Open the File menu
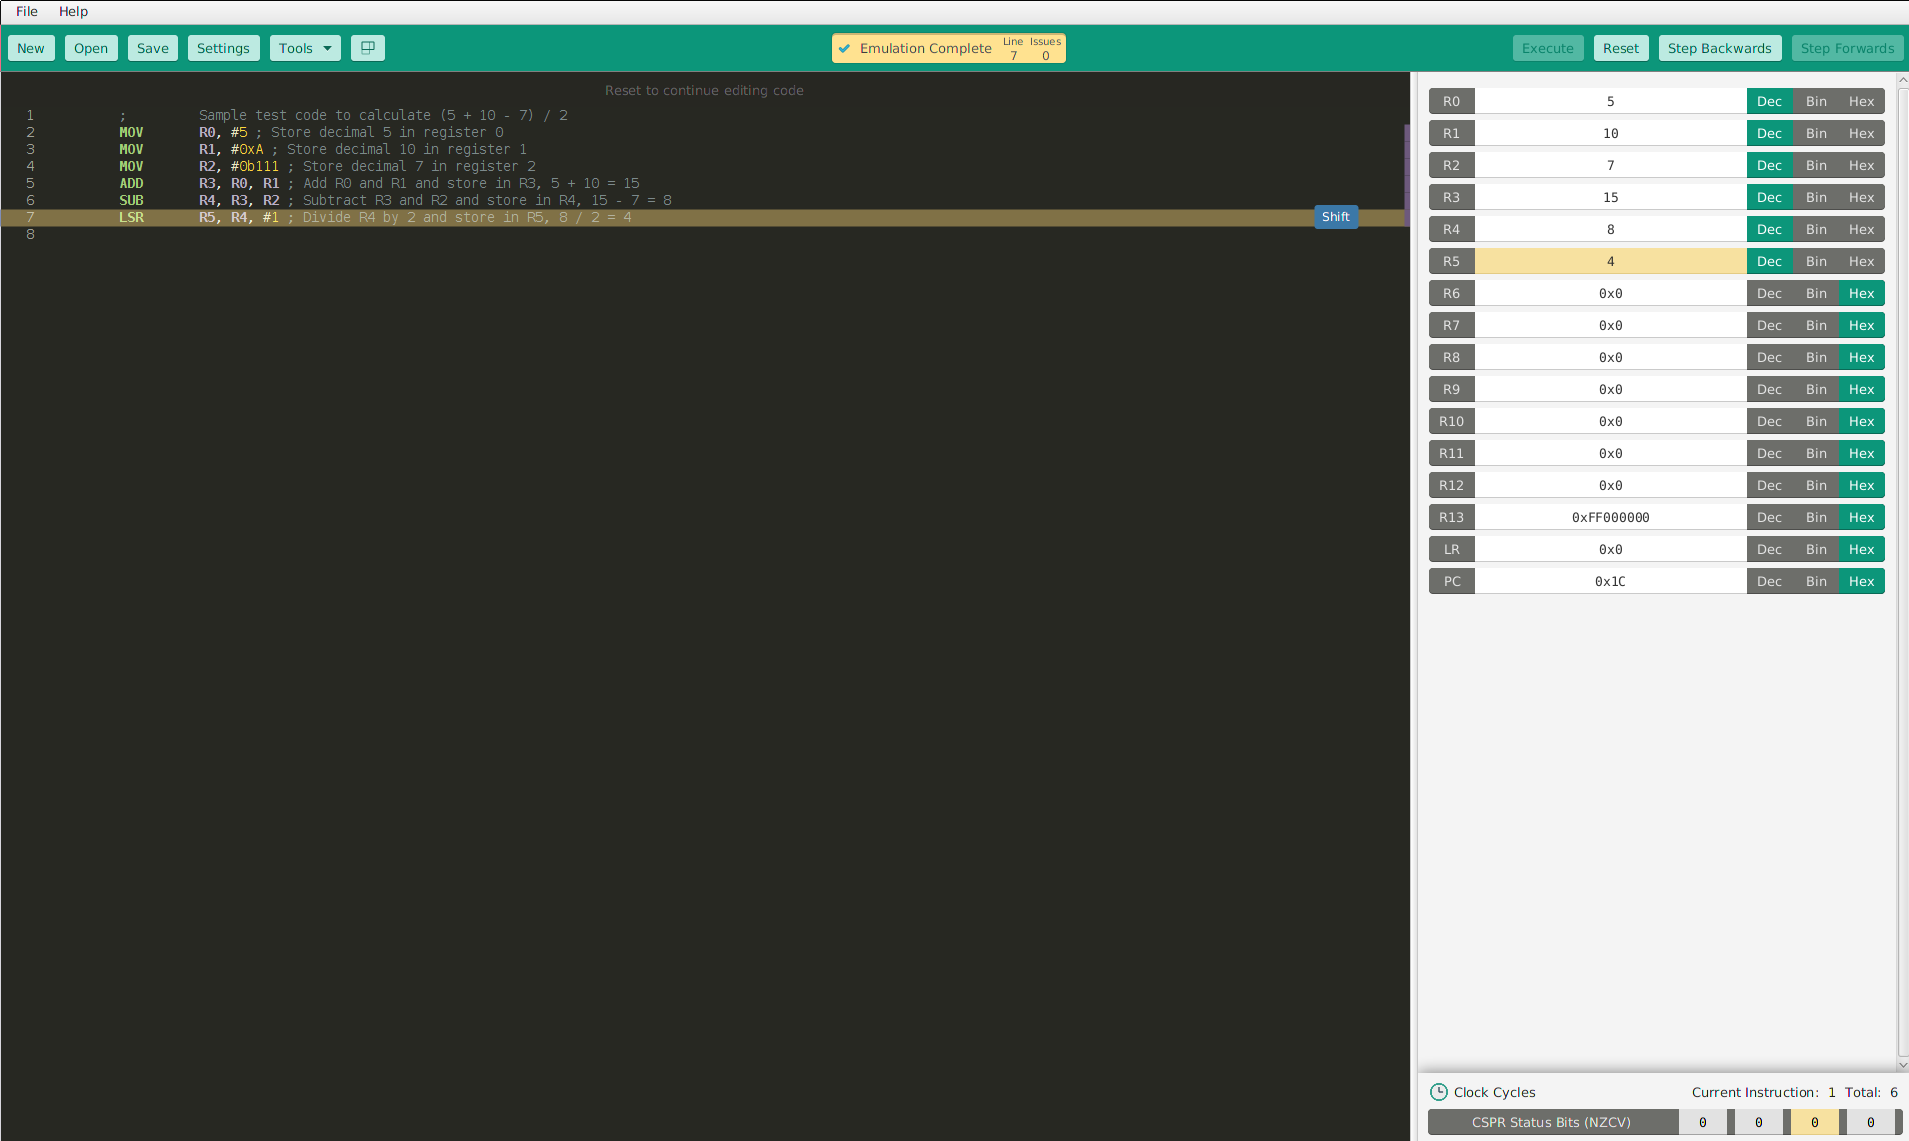This screenshot has width=1909, height=1141. pos(27,11)
